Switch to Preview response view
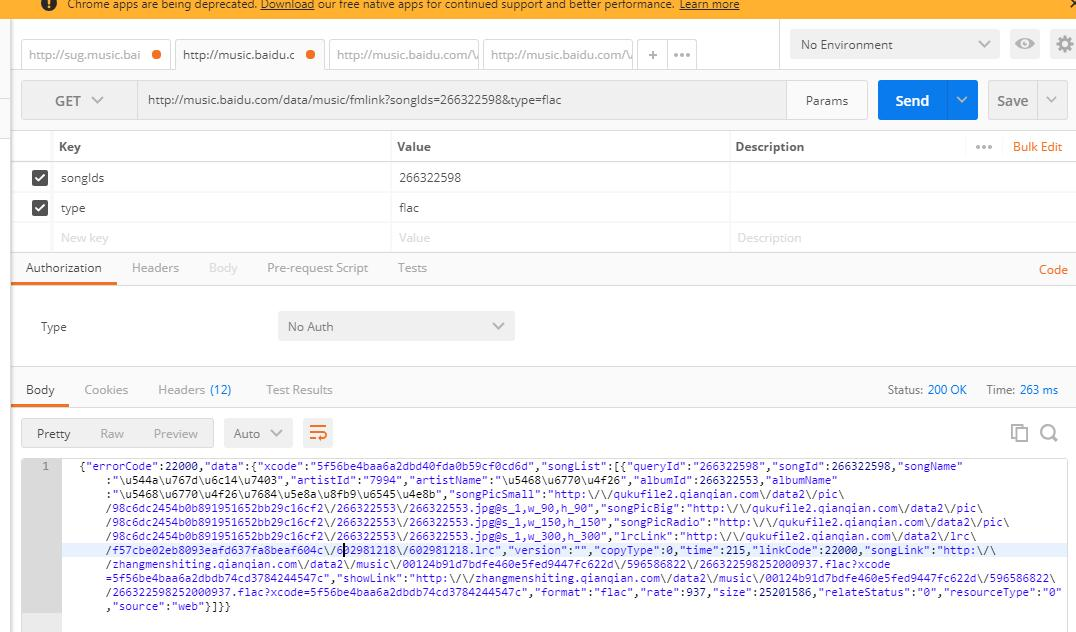 (x=176, y=433)
